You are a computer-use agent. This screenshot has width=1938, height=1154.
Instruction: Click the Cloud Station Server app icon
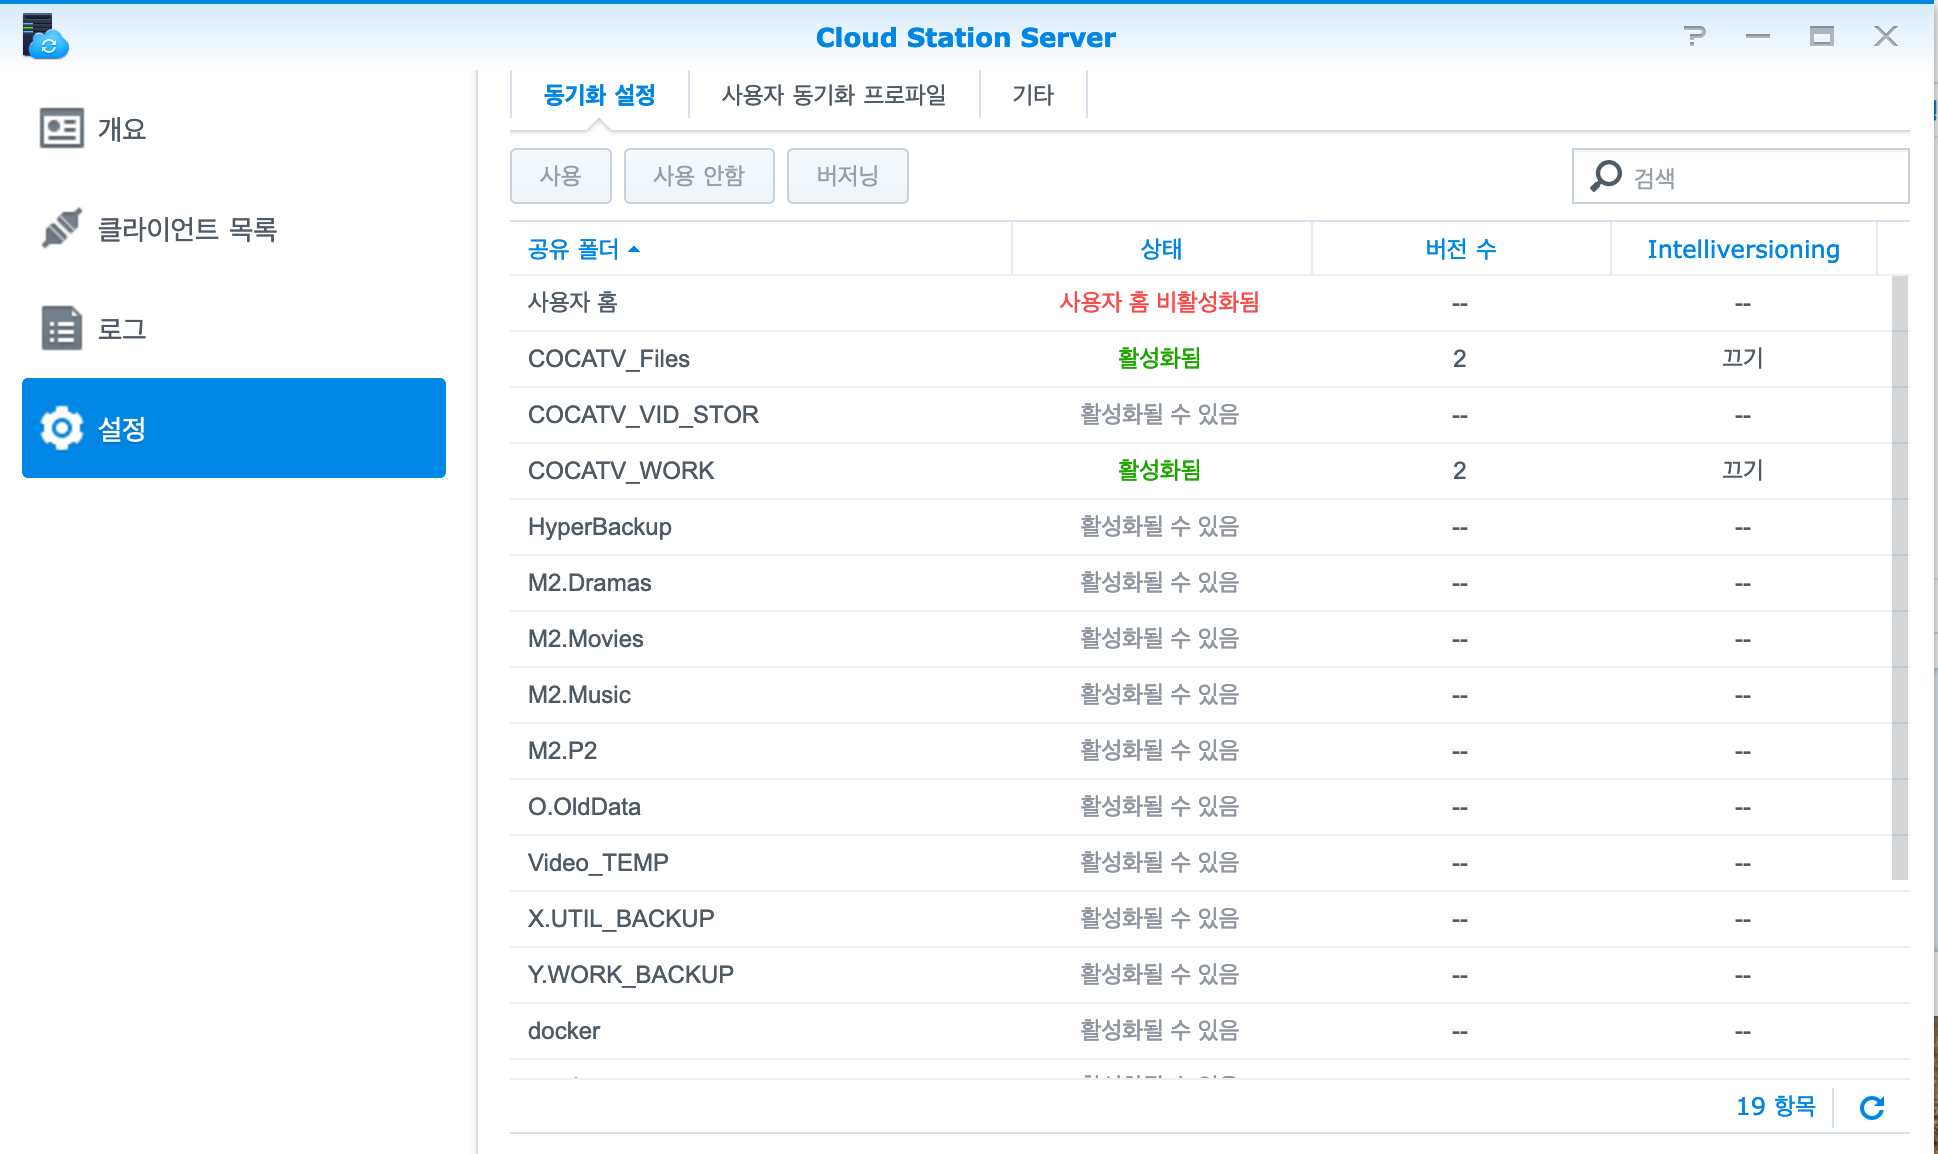[44, 37]
